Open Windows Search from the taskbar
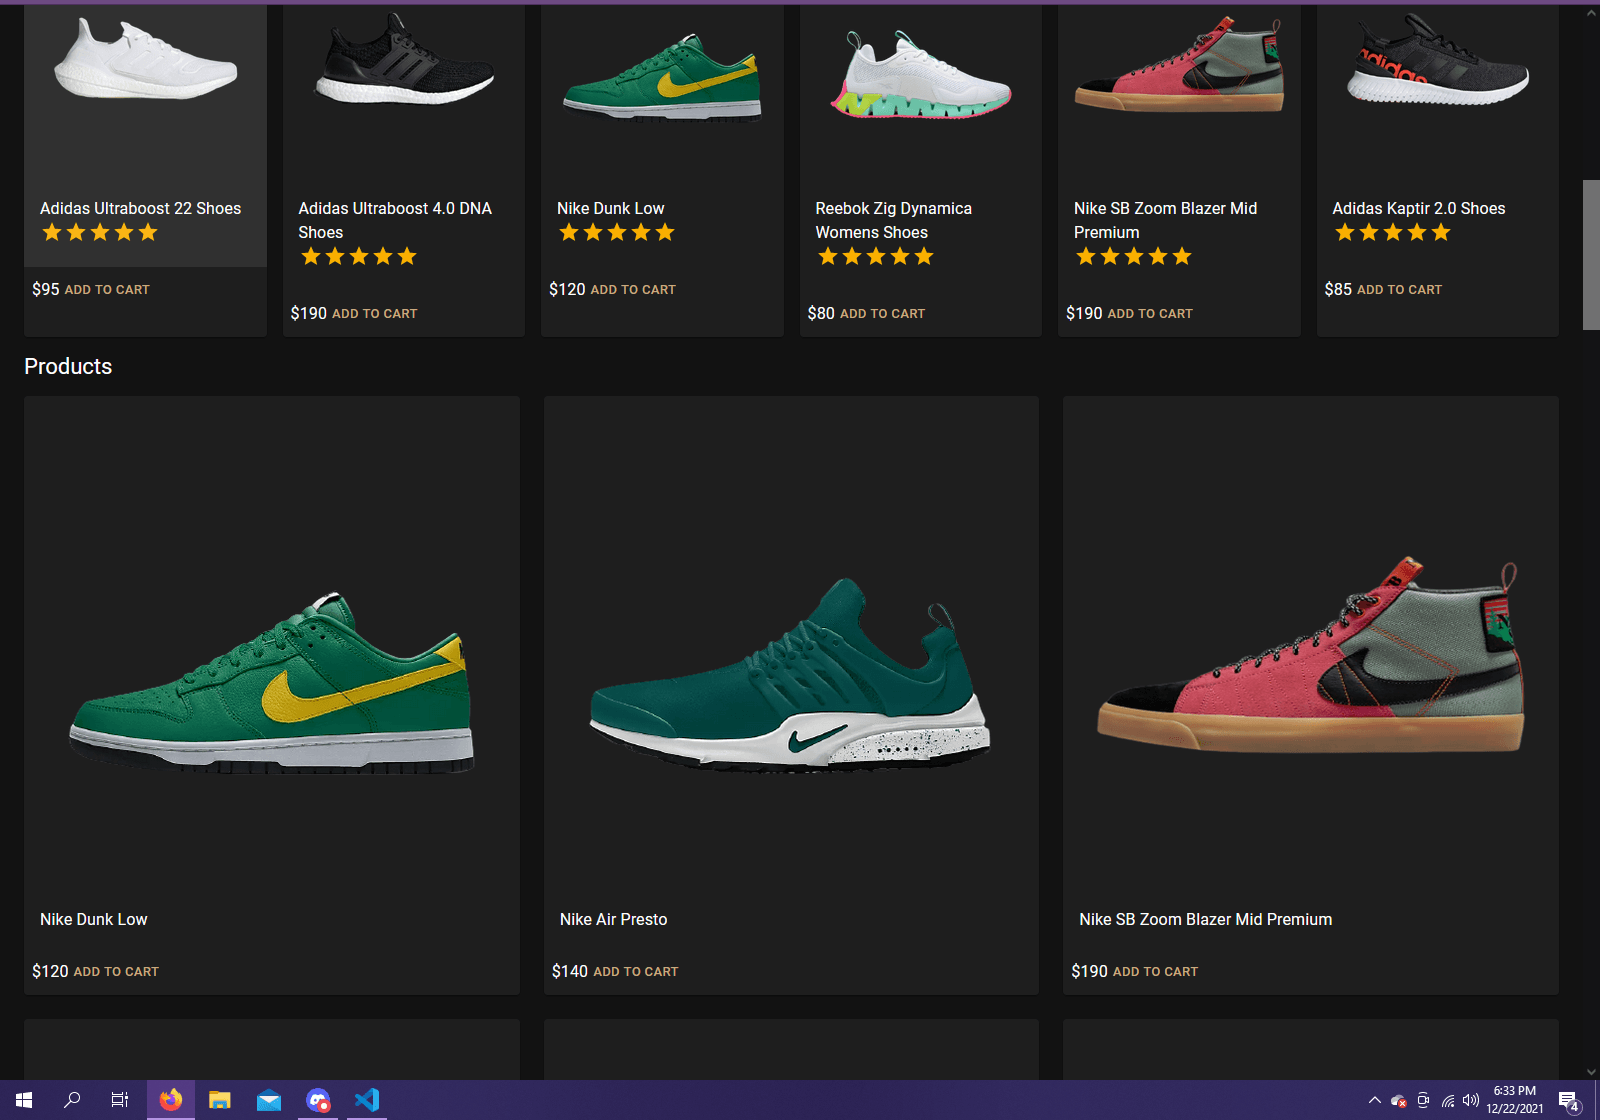Image resolution: width=1600 pixels, height=1120 pixels. coord(71,1100)
